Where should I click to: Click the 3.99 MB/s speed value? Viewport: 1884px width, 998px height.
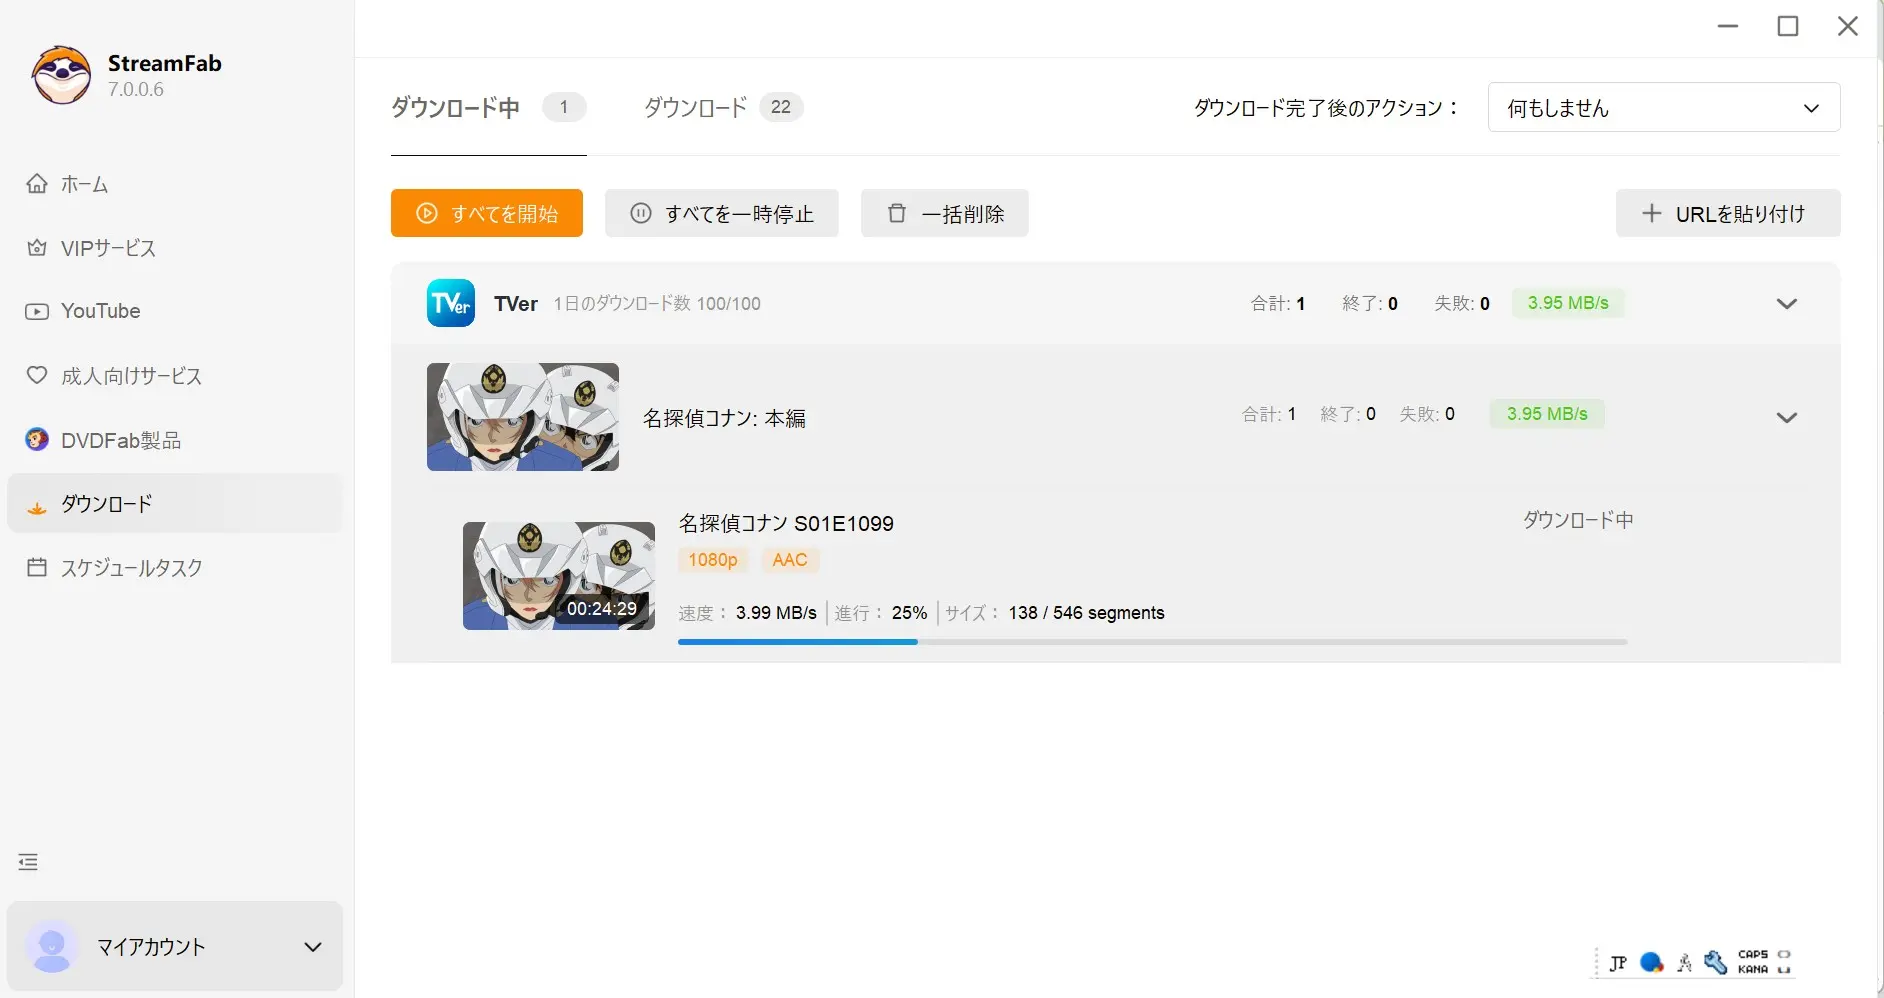776,613
